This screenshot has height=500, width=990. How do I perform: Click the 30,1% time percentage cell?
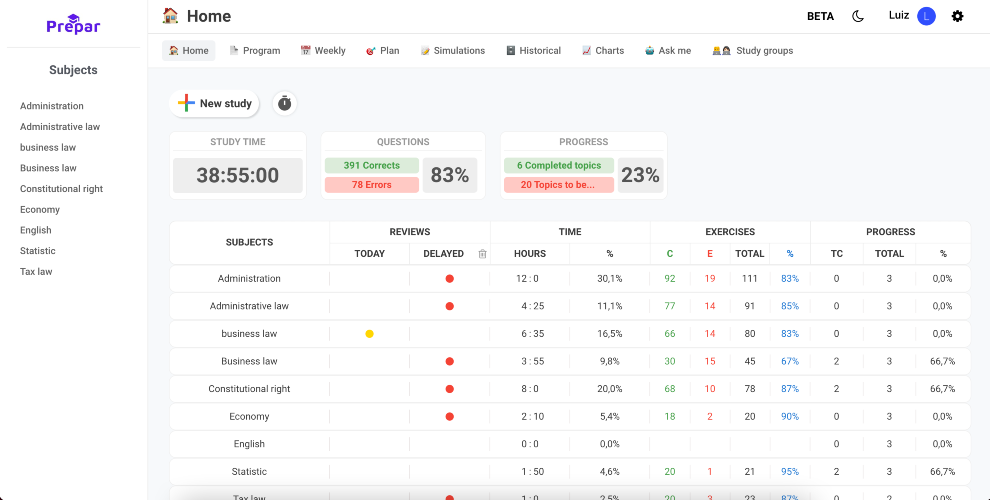610,278
